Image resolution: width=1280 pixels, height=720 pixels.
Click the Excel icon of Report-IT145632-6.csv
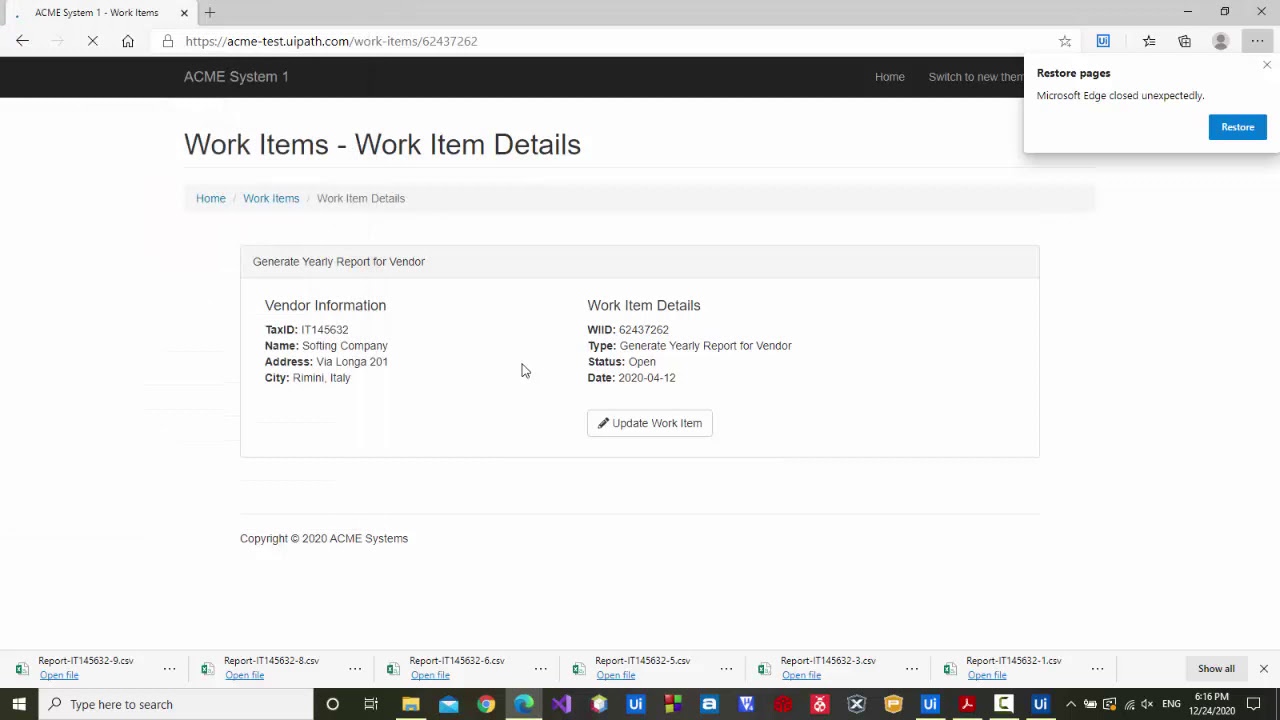[x=393, y=668]
